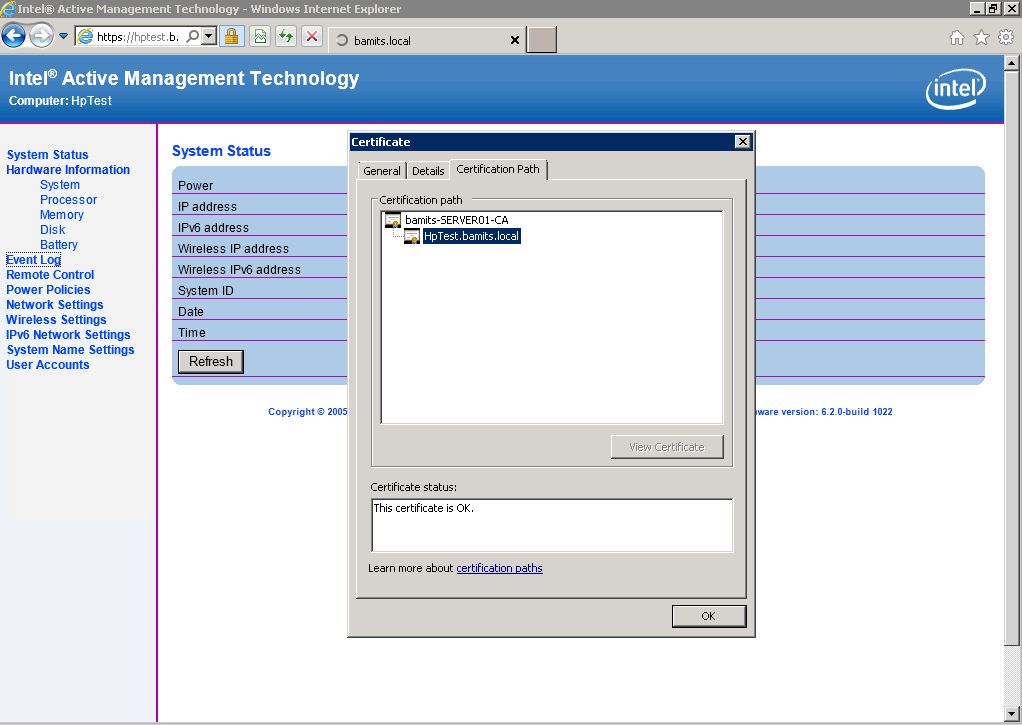This screenshot has width=1022, height=725.
Task: Open the browser Home page icon
Action: click(x=957, y=37)
